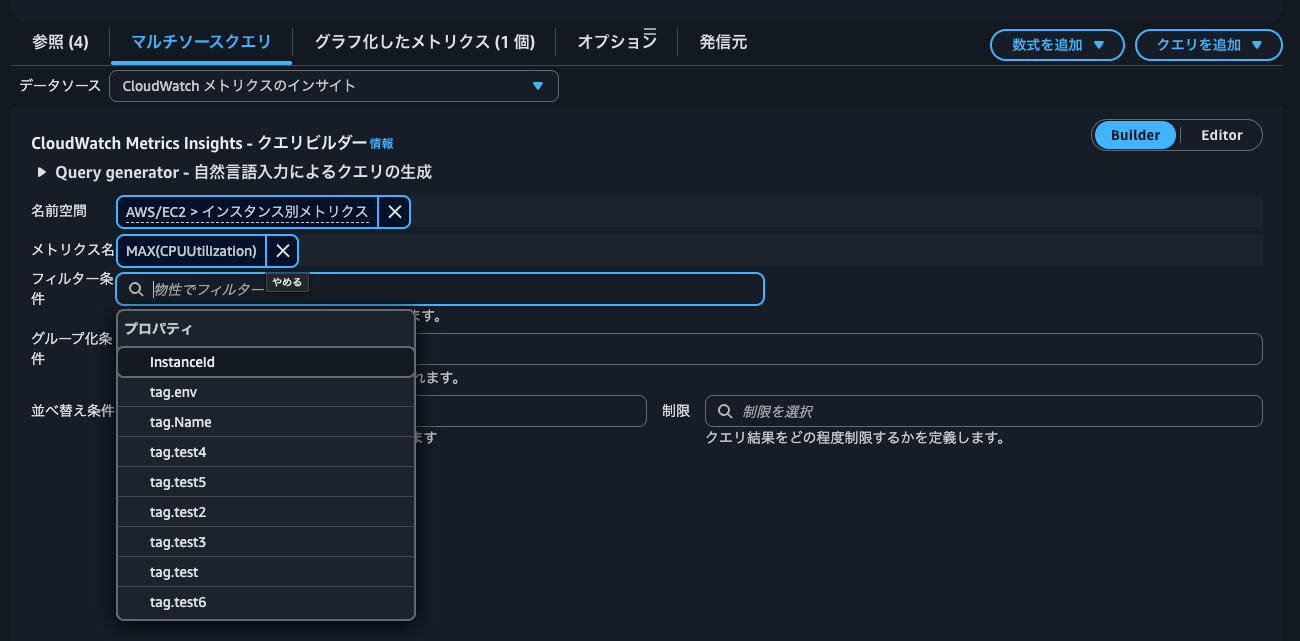Click the magnifier icon in filter field
The image size is (1300, 641).
(136, 289)
